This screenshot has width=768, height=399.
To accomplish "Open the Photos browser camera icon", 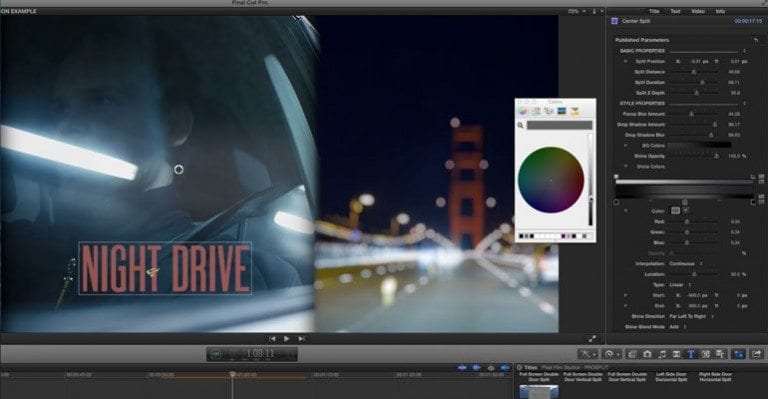I will tap(647, 354).
